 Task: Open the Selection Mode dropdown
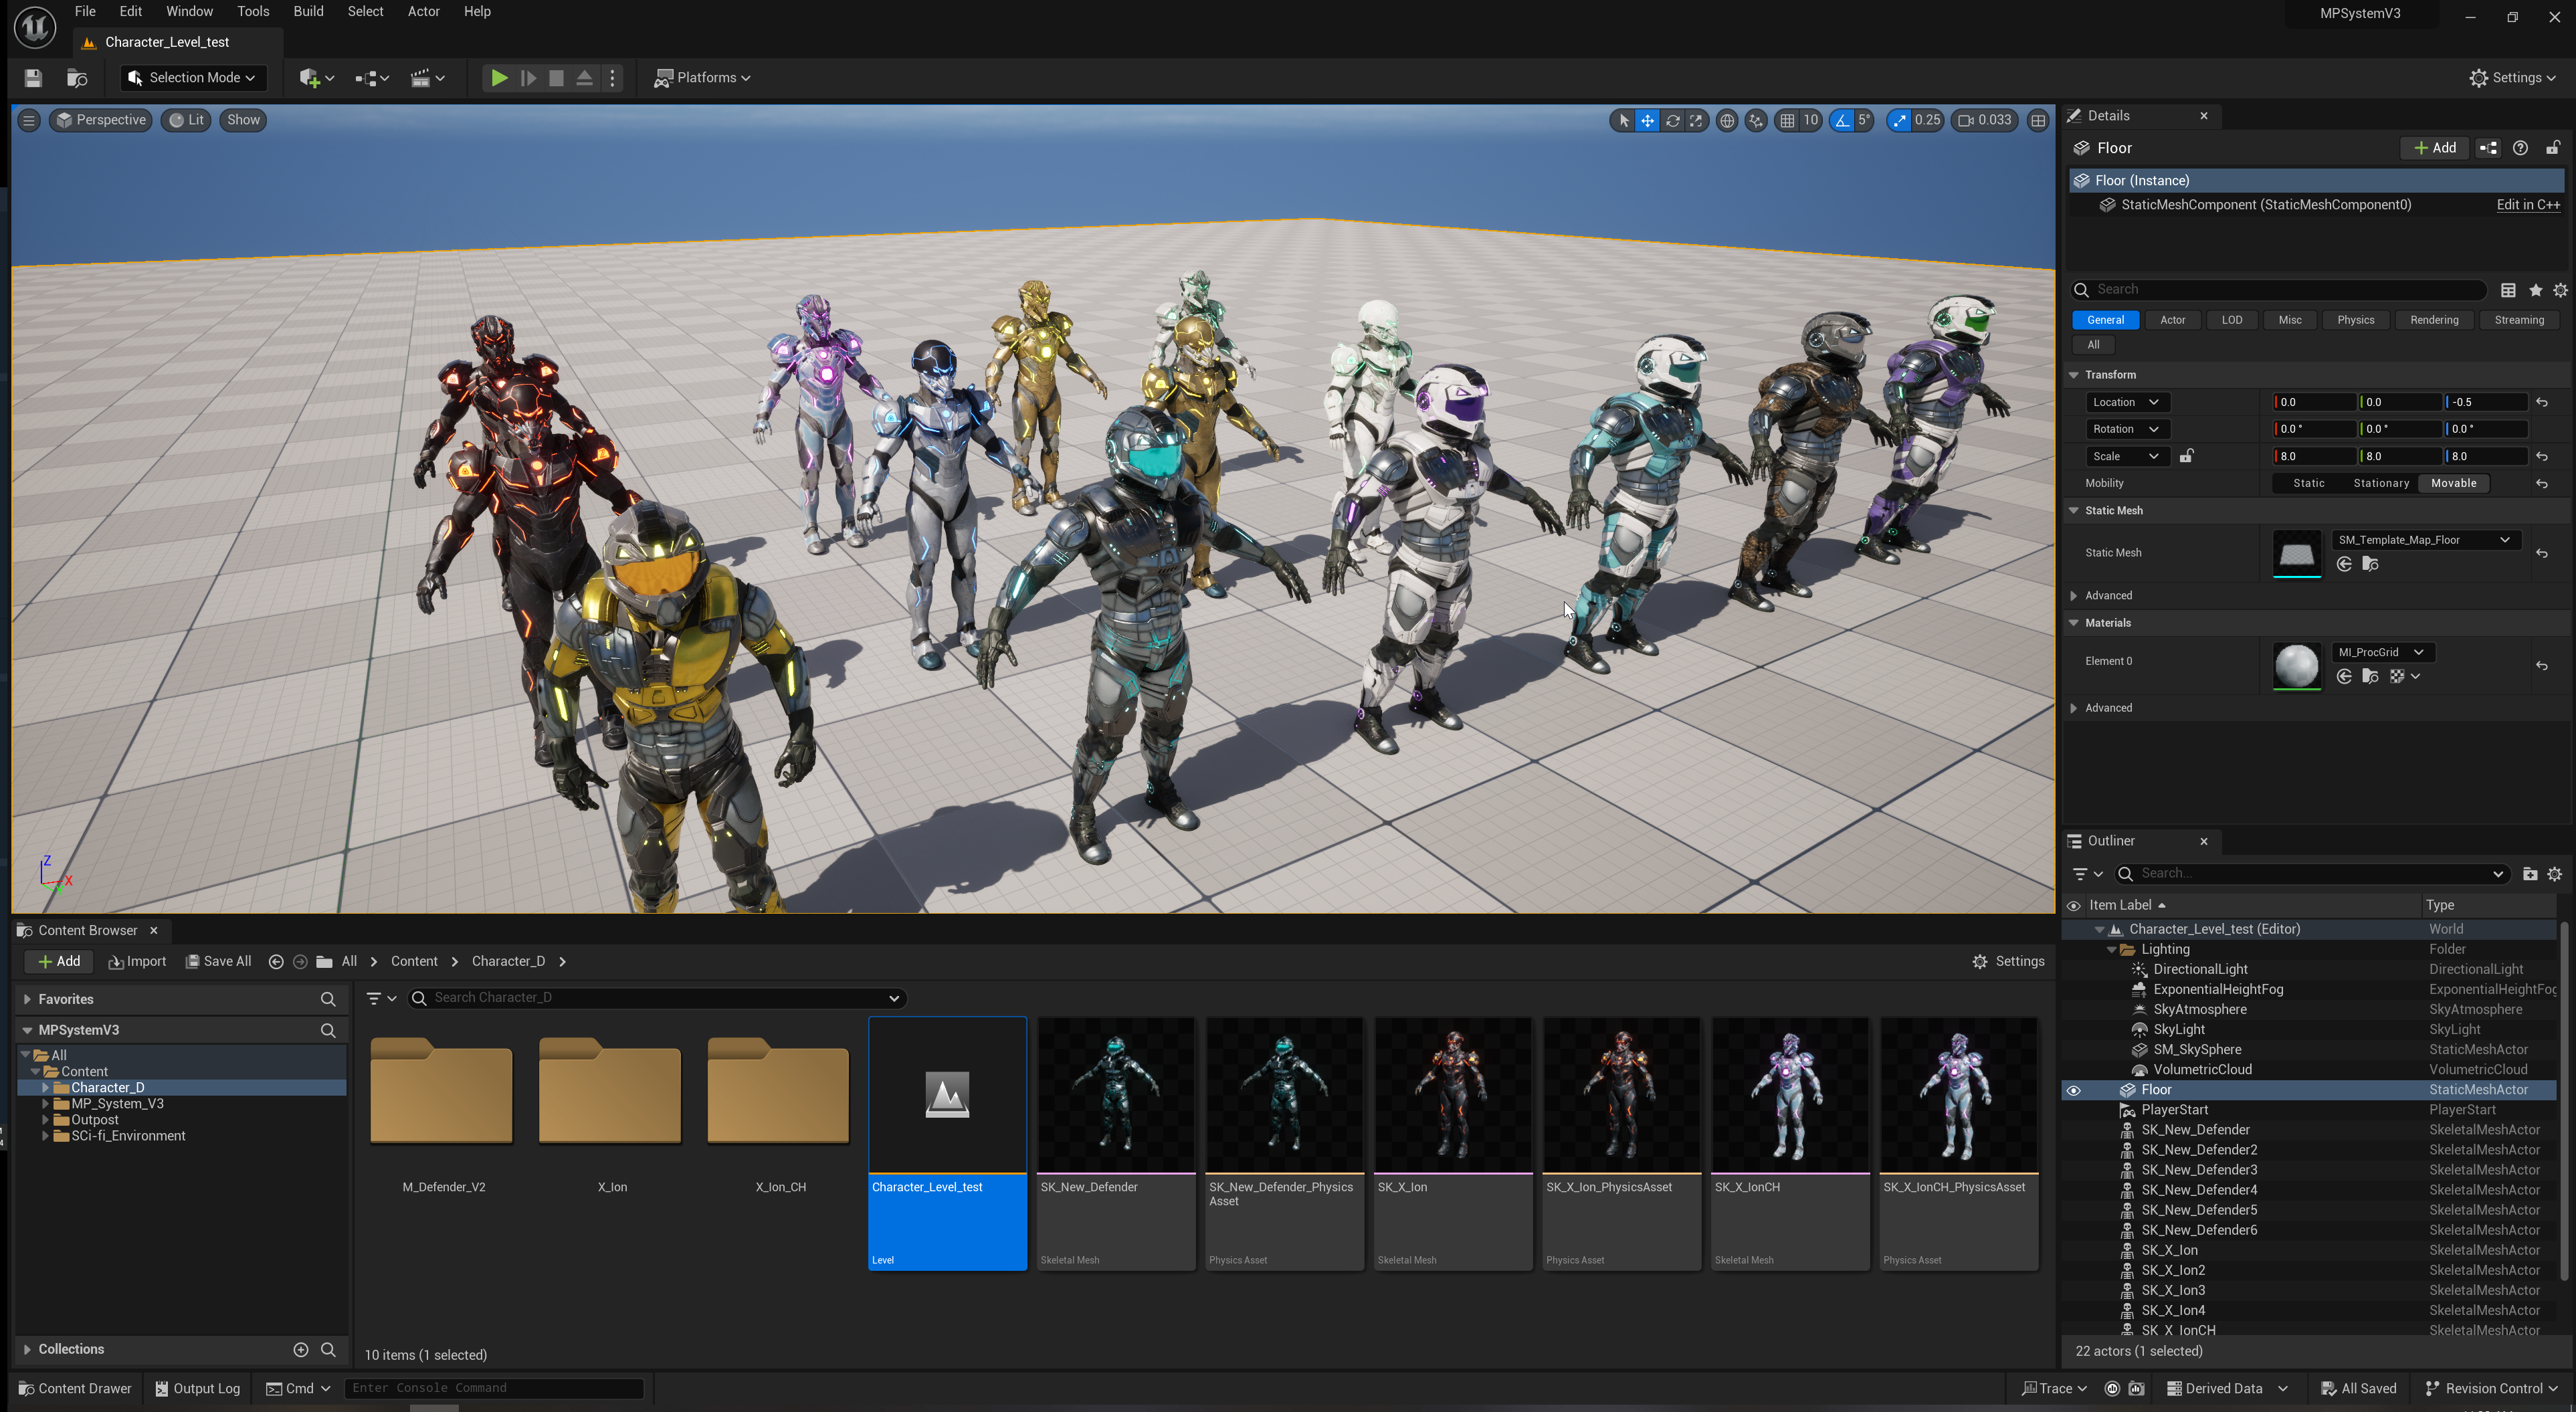192,78
